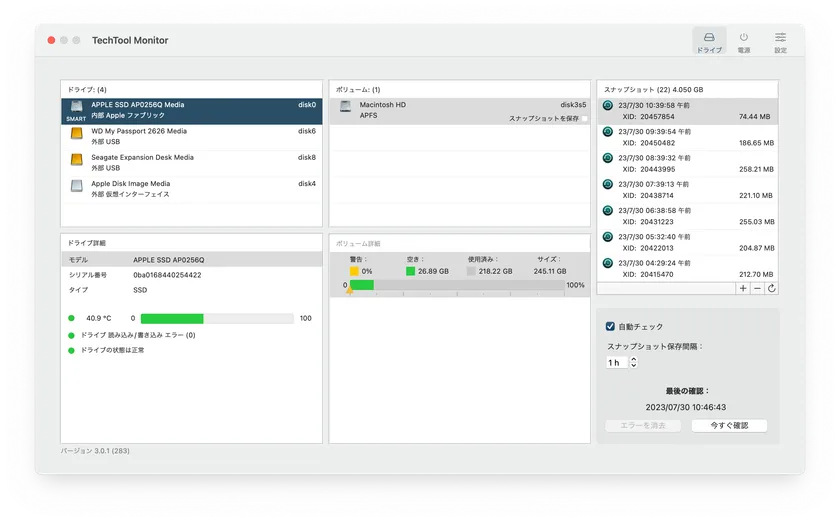Select snapshot XID: 20431223

coord(687,216)
